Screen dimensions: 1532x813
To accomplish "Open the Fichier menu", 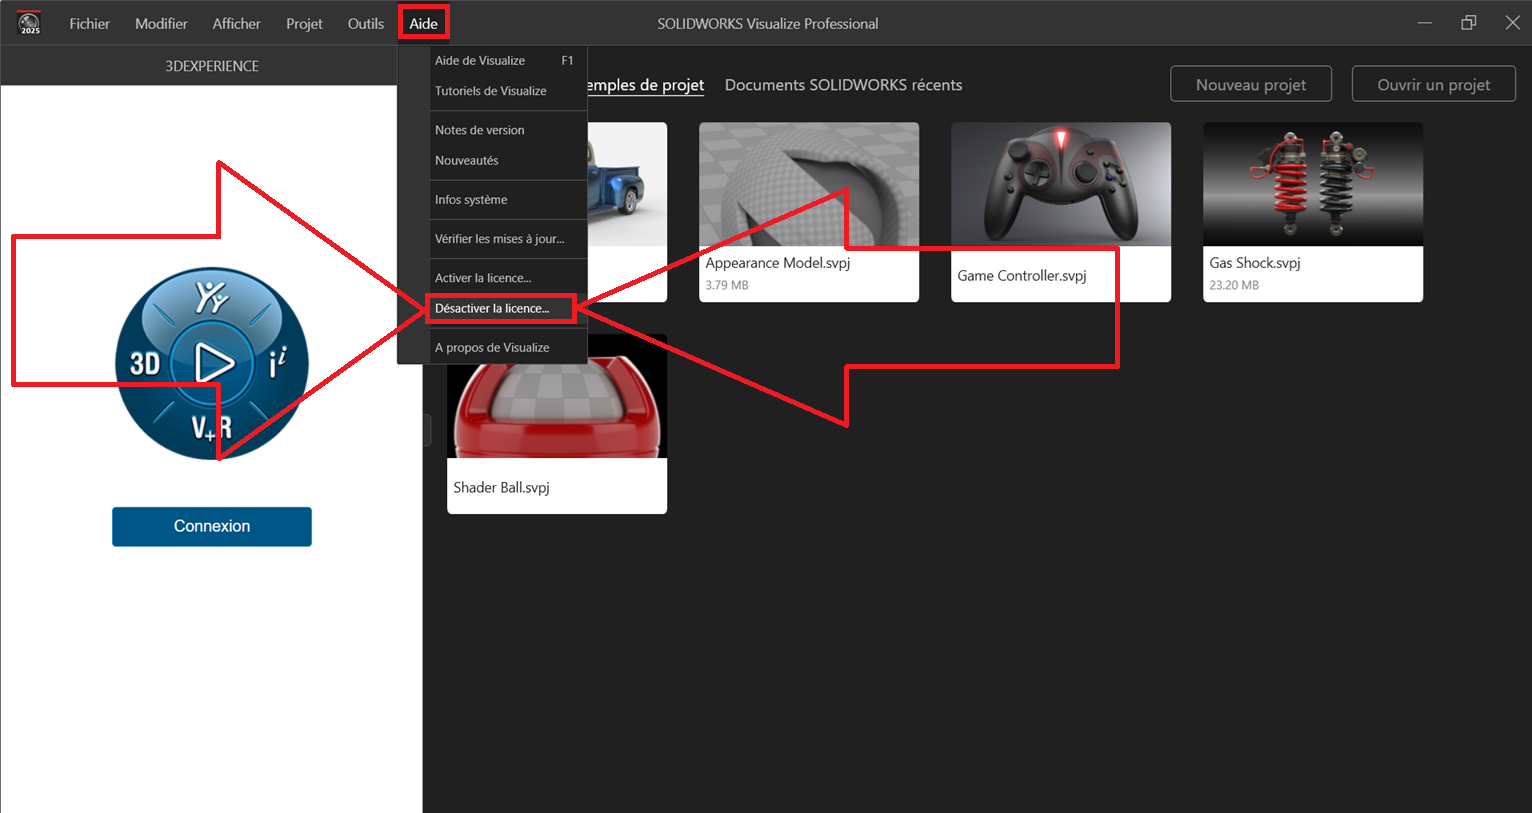I will tap(89, 23).
